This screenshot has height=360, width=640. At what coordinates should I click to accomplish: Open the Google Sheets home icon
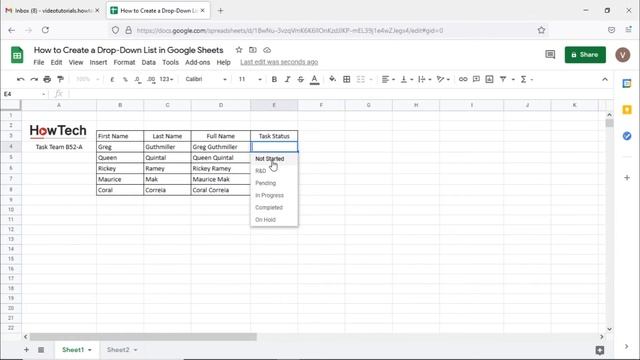pyautogui.click(x=17, y=55)
